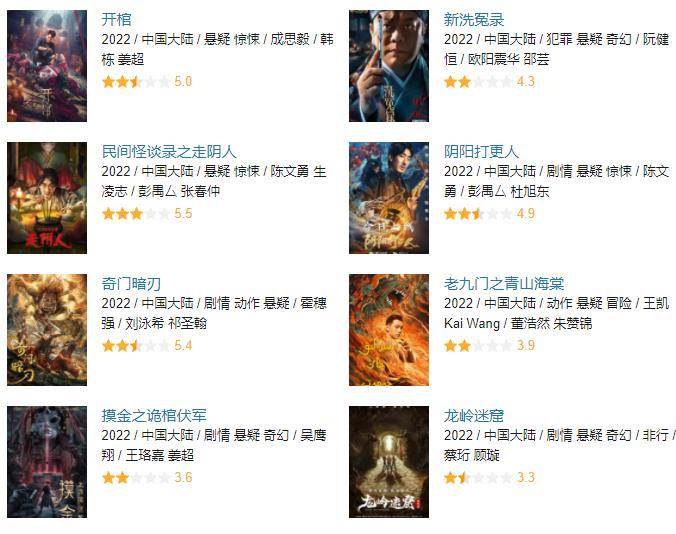Click the 老九门之青山海棠 poster thumbnail

click(x=389, y=330)
